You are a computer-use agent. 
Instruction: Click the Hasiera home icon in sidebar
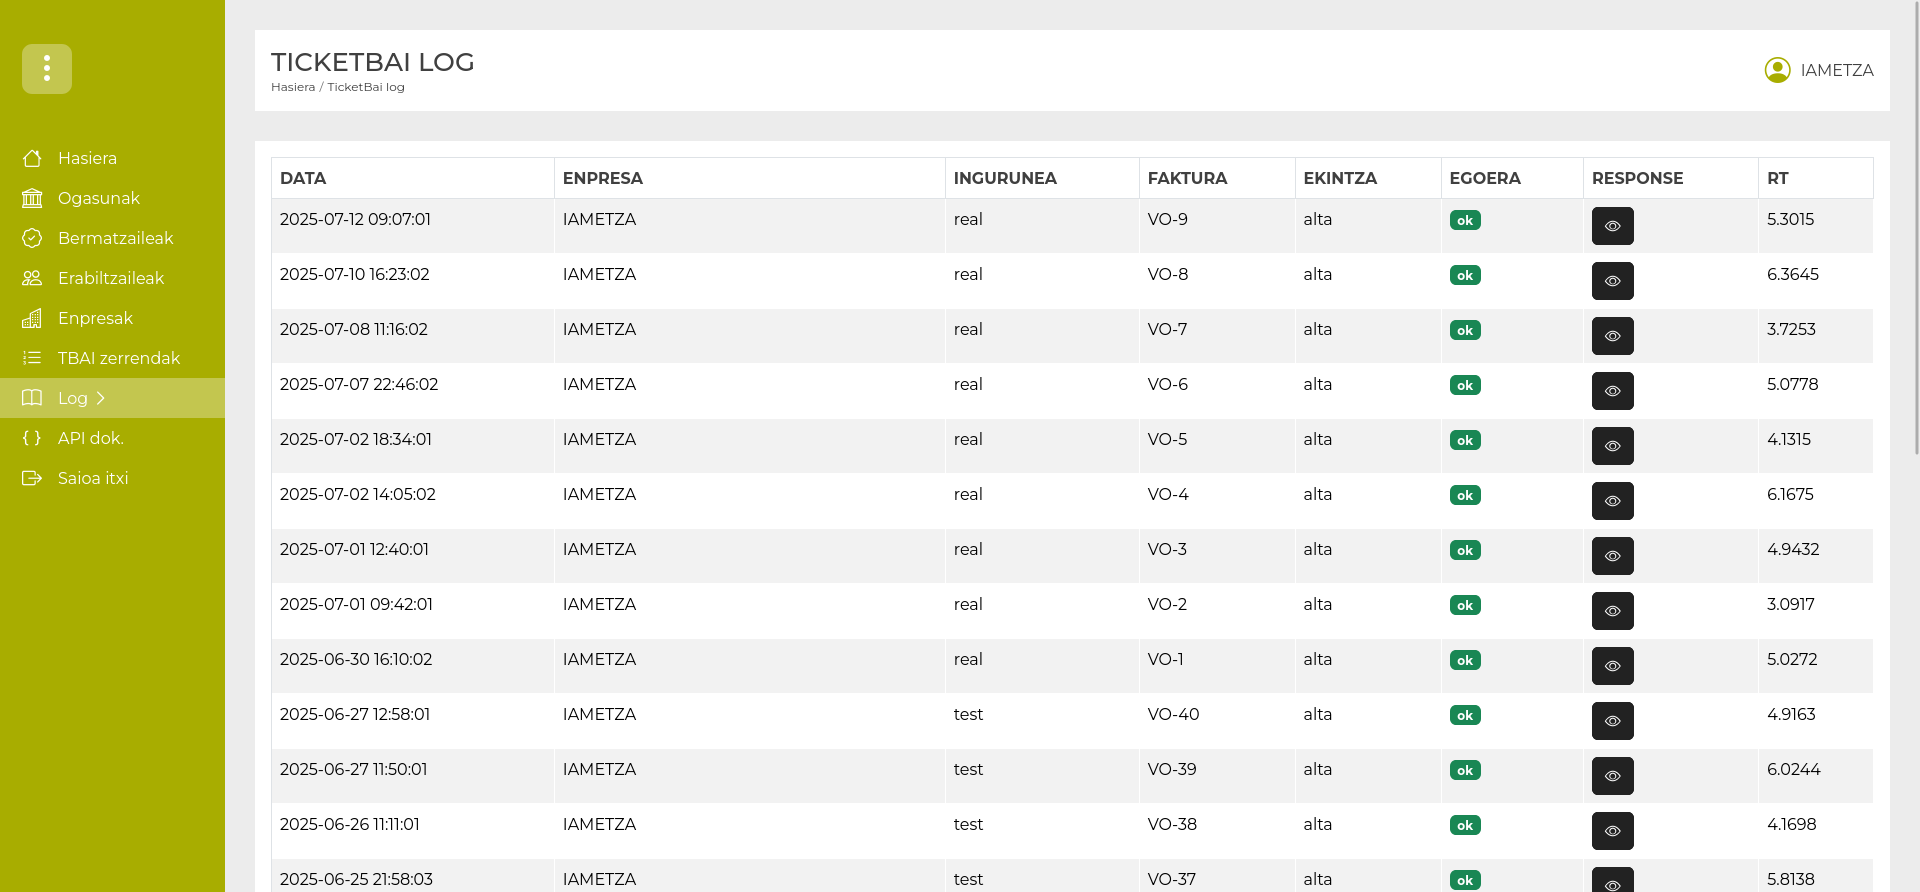(32, 158)
